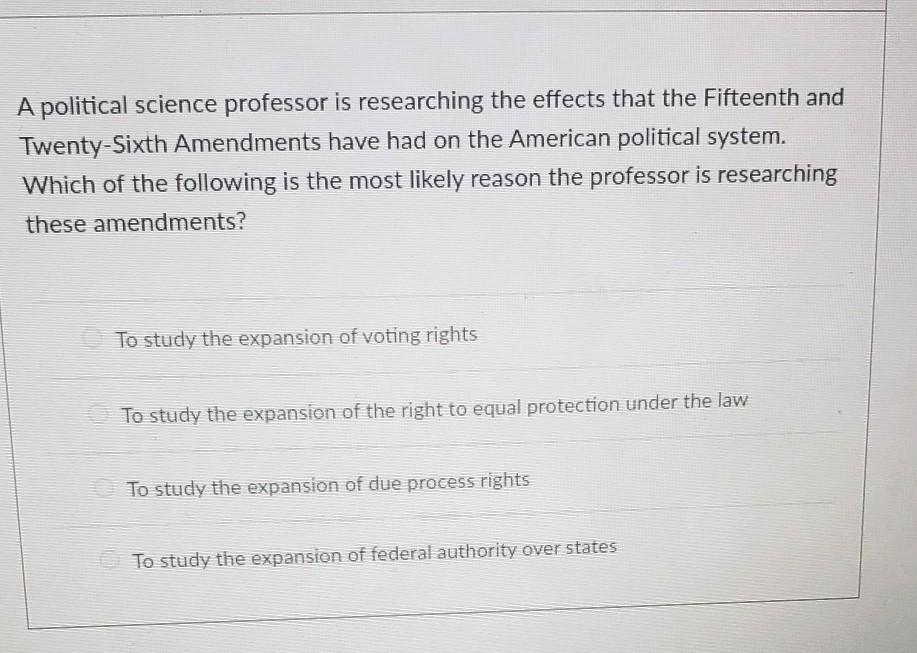Click the final line 'these amendments?'
The width and height of the screenshot is (917, 653).
(136, 223)
